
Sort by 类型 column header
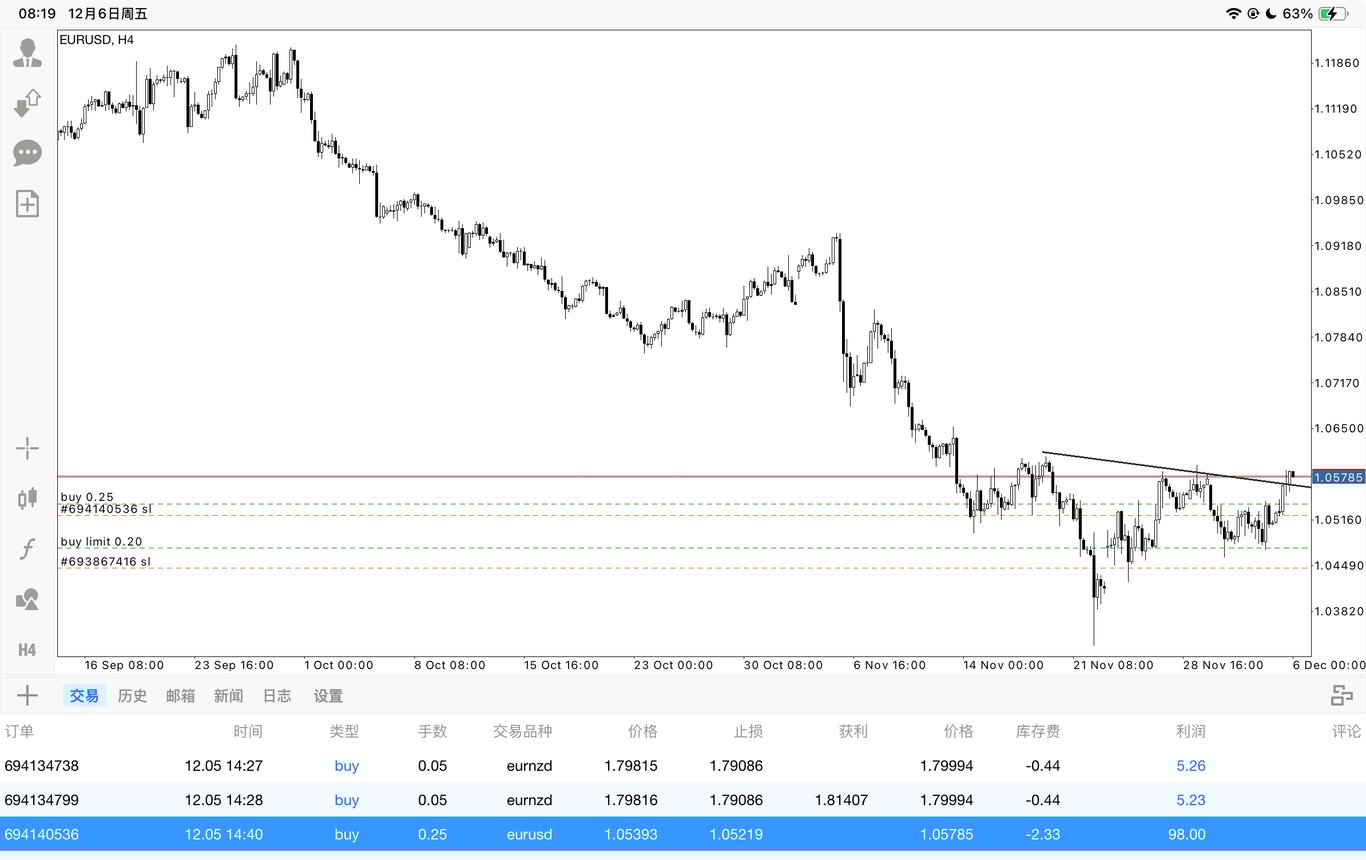(344, 731)
